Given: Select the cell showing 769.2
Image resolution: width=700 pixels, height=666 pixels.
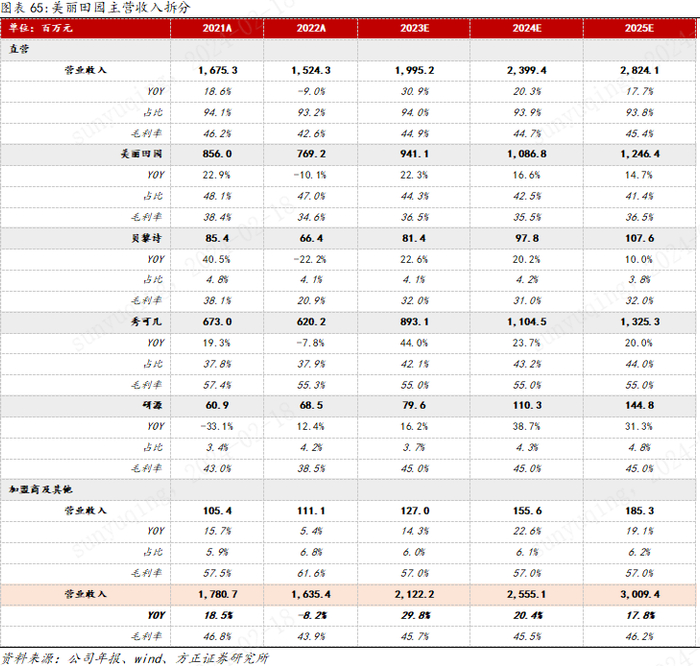Looking at the screenshot, I should (311, 154).
